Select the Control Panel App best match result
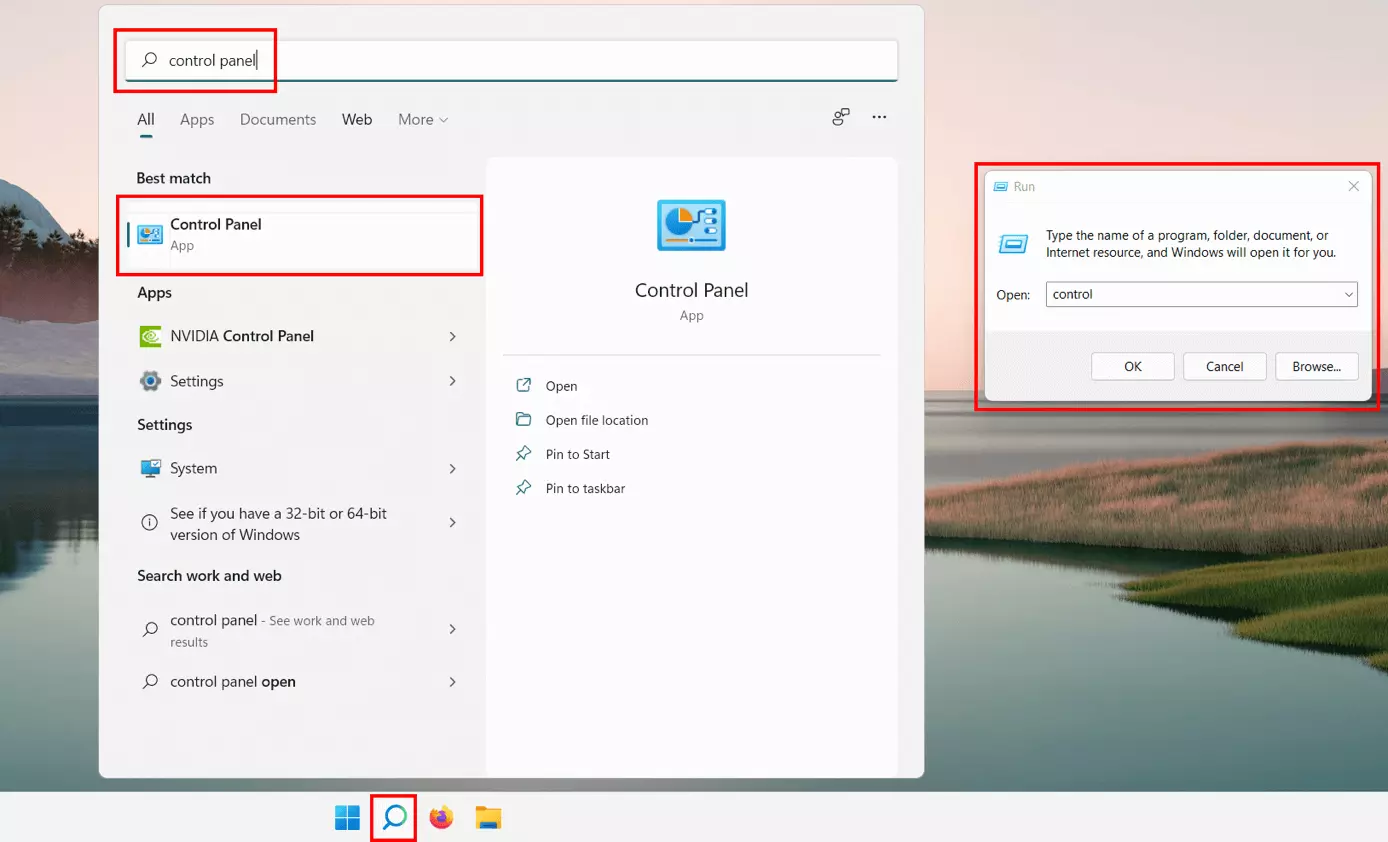The height and width of the screenshot is (842, 1388). [x=300, y=235]
